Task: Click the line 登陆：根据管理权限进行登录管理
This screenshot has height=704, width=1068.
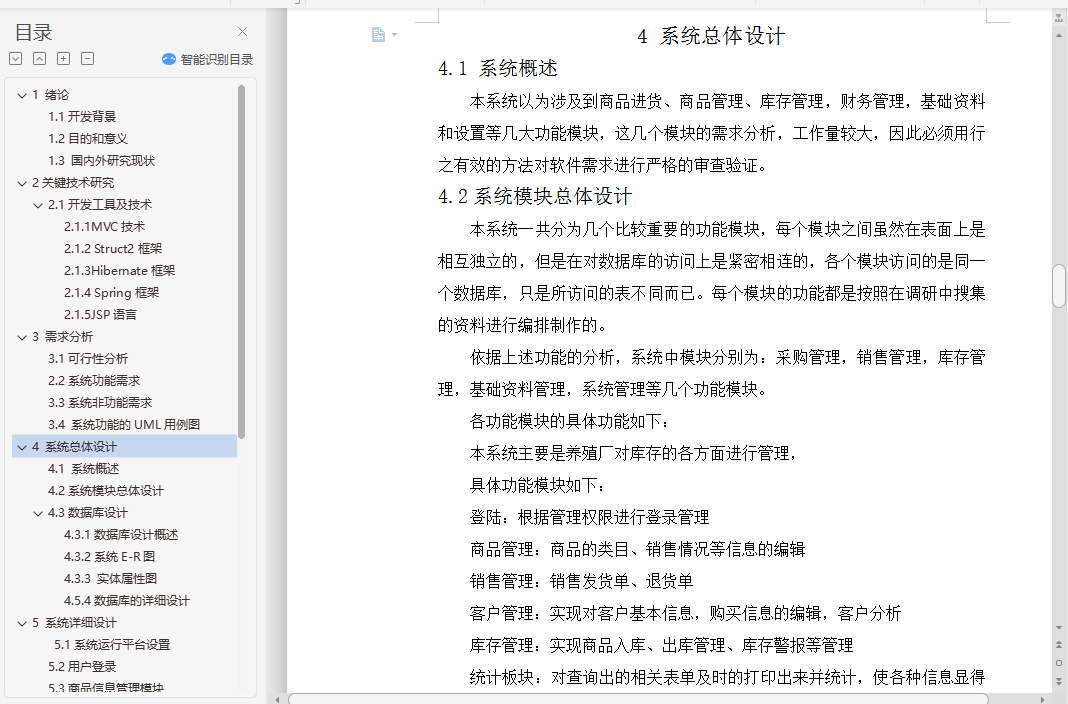Action: coord(590,517)
